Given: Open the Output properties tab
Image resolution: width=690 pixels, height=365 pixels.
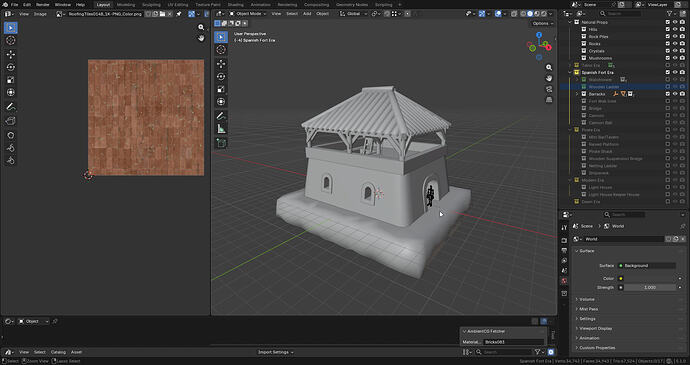Looking at the screenshot, I should click(x=565, y=251).
